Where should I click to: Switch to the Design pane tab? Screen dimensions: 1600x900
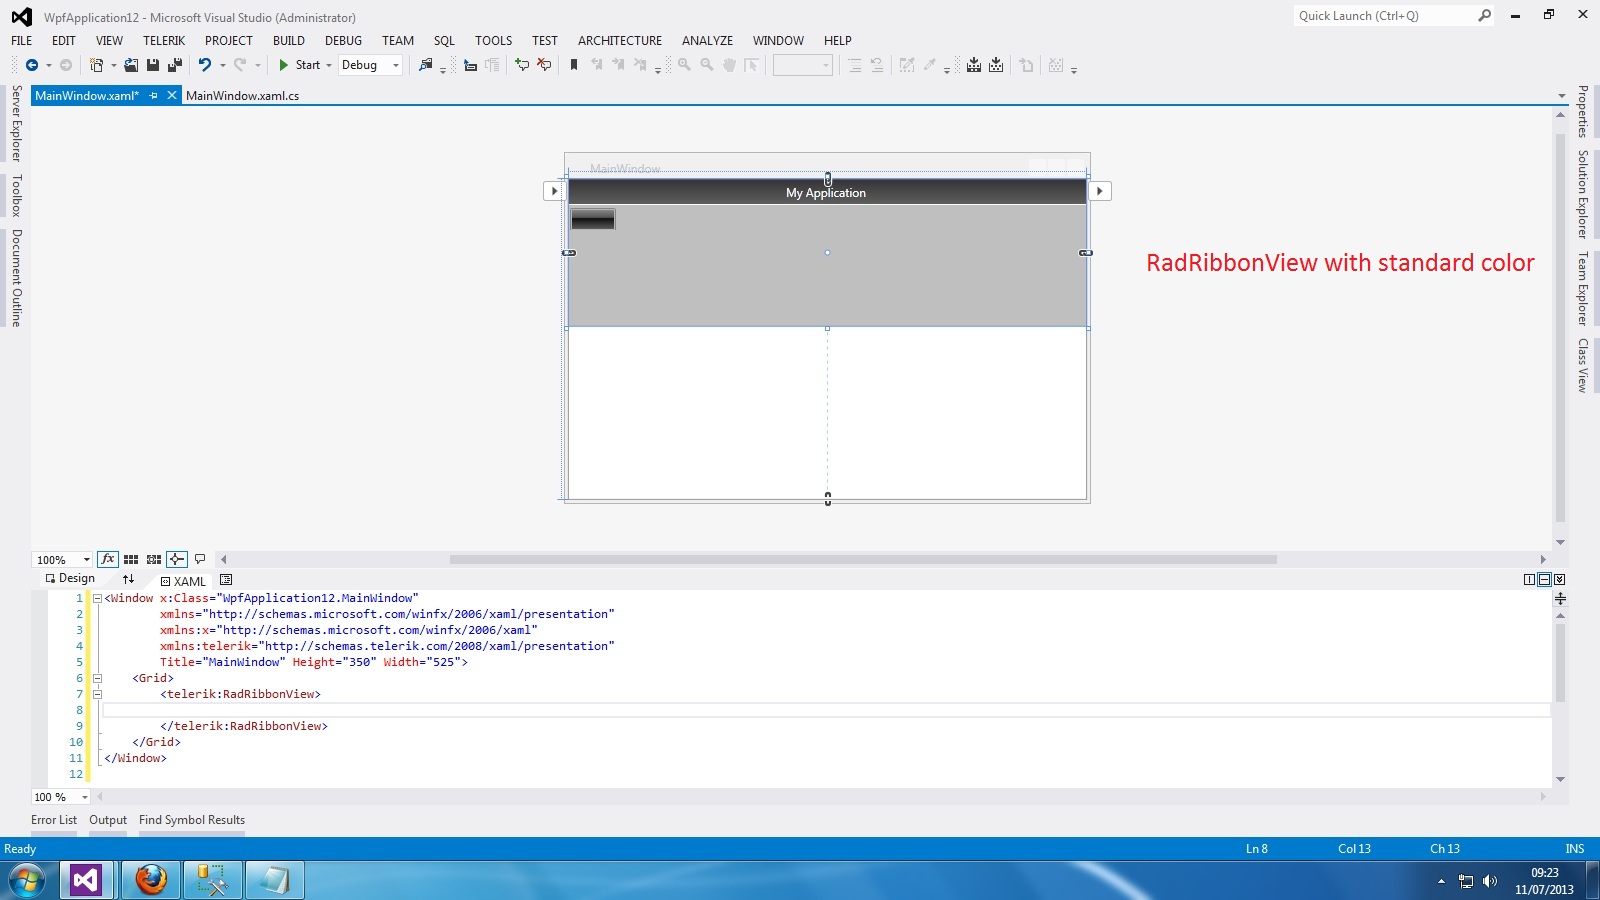tap(70, 579)
